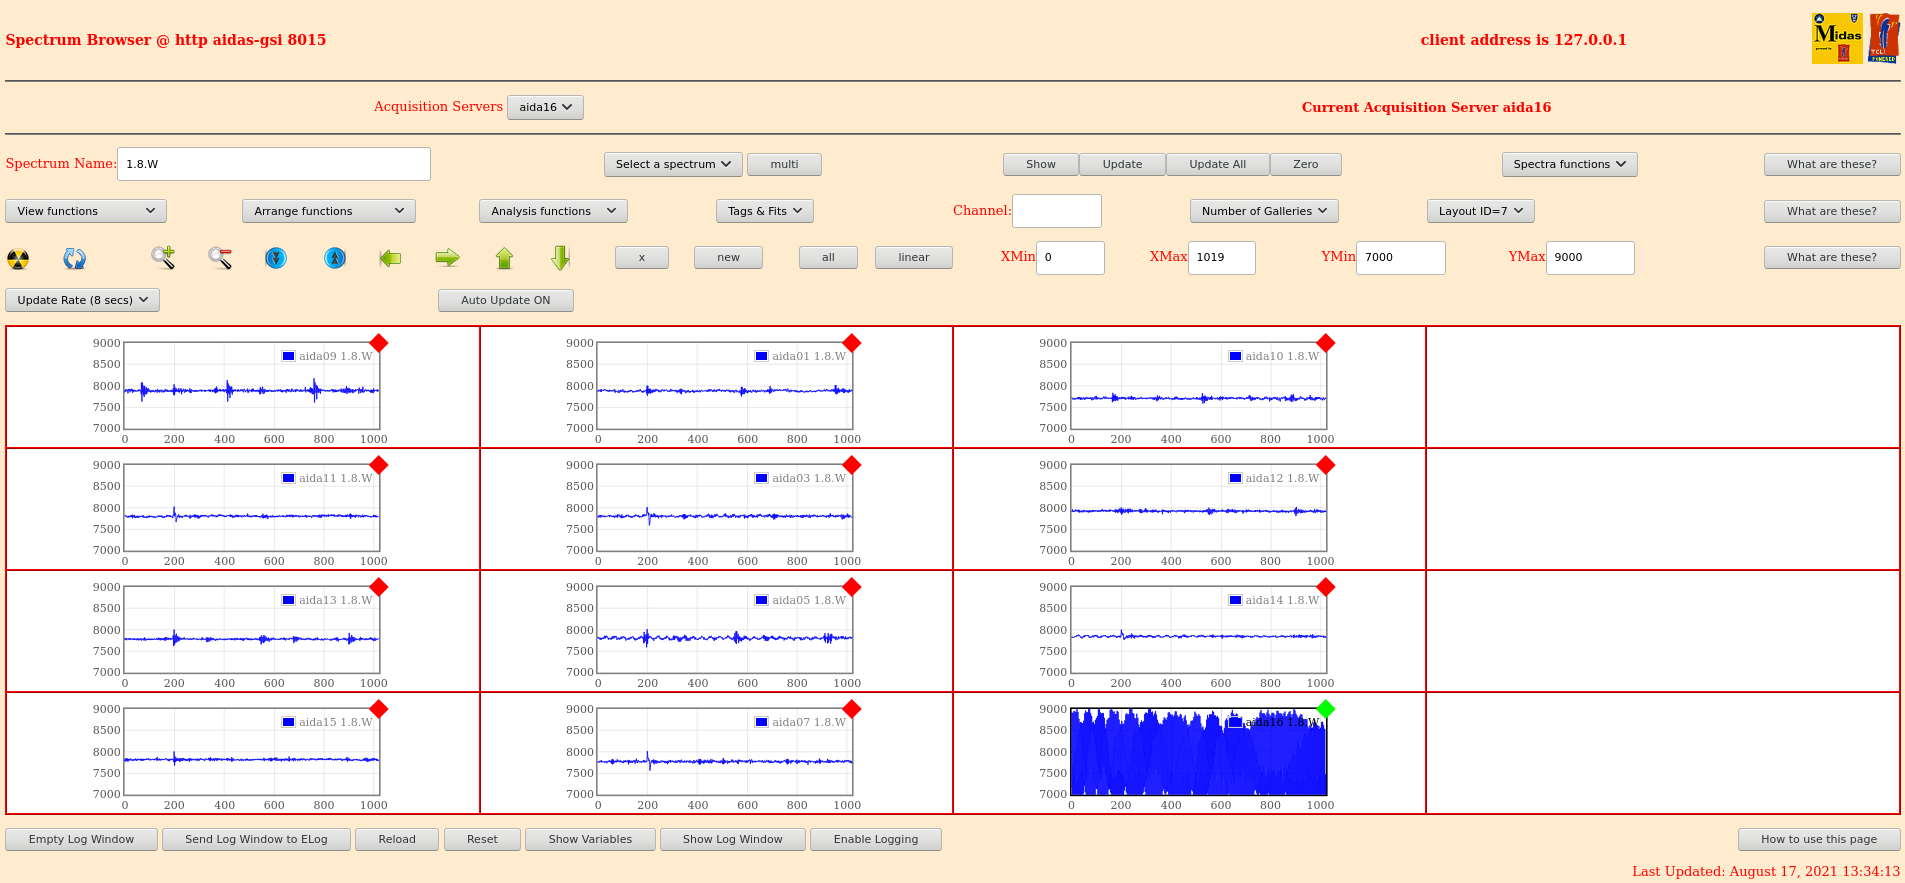1905x883 pixels.
Task: Open the Number of Galleries dropdown
Action: [1263, 211]
